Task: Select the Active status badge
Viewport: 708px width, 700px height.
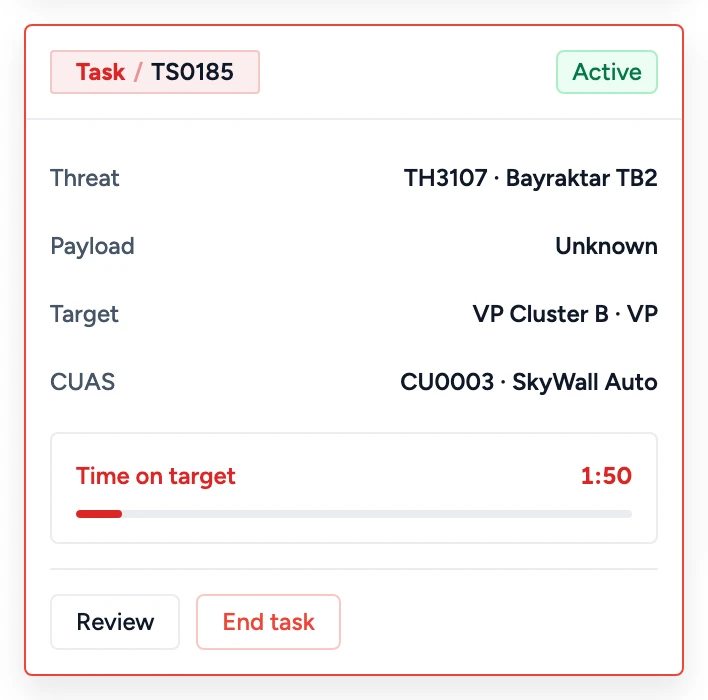Action: (607, 72)
